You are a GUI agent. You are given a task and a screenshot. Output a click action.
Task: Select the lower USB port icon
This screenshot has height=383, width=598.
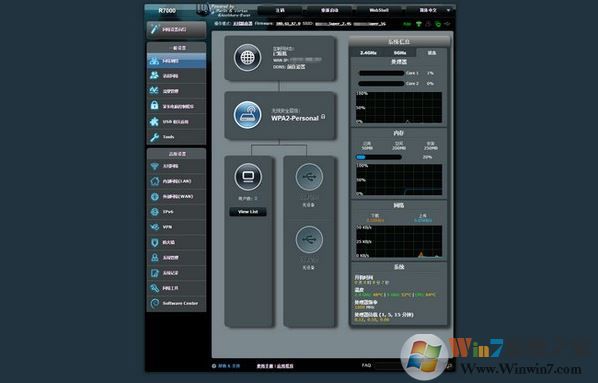(x=309, y=240)
